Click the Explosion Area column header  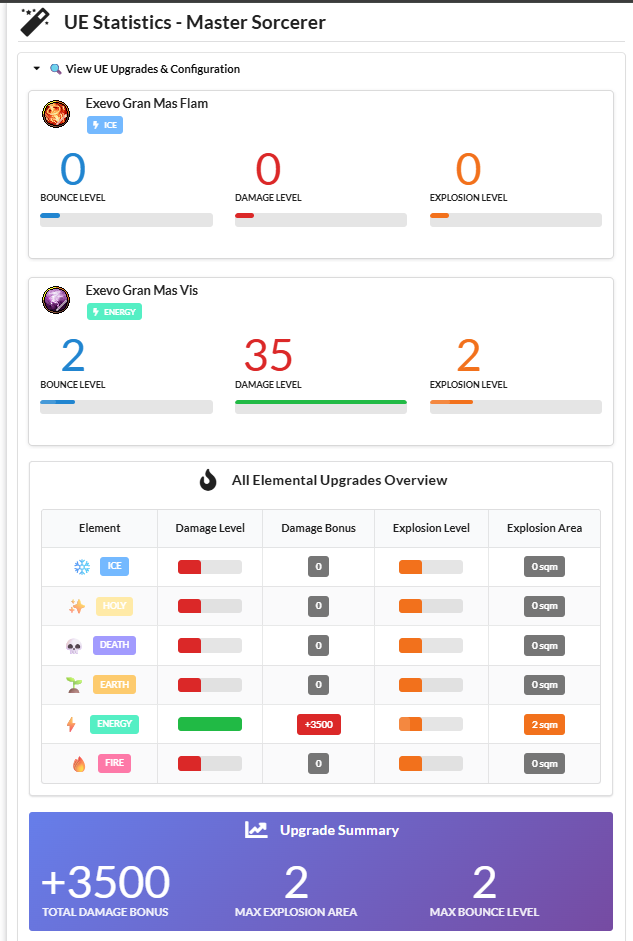544,528
